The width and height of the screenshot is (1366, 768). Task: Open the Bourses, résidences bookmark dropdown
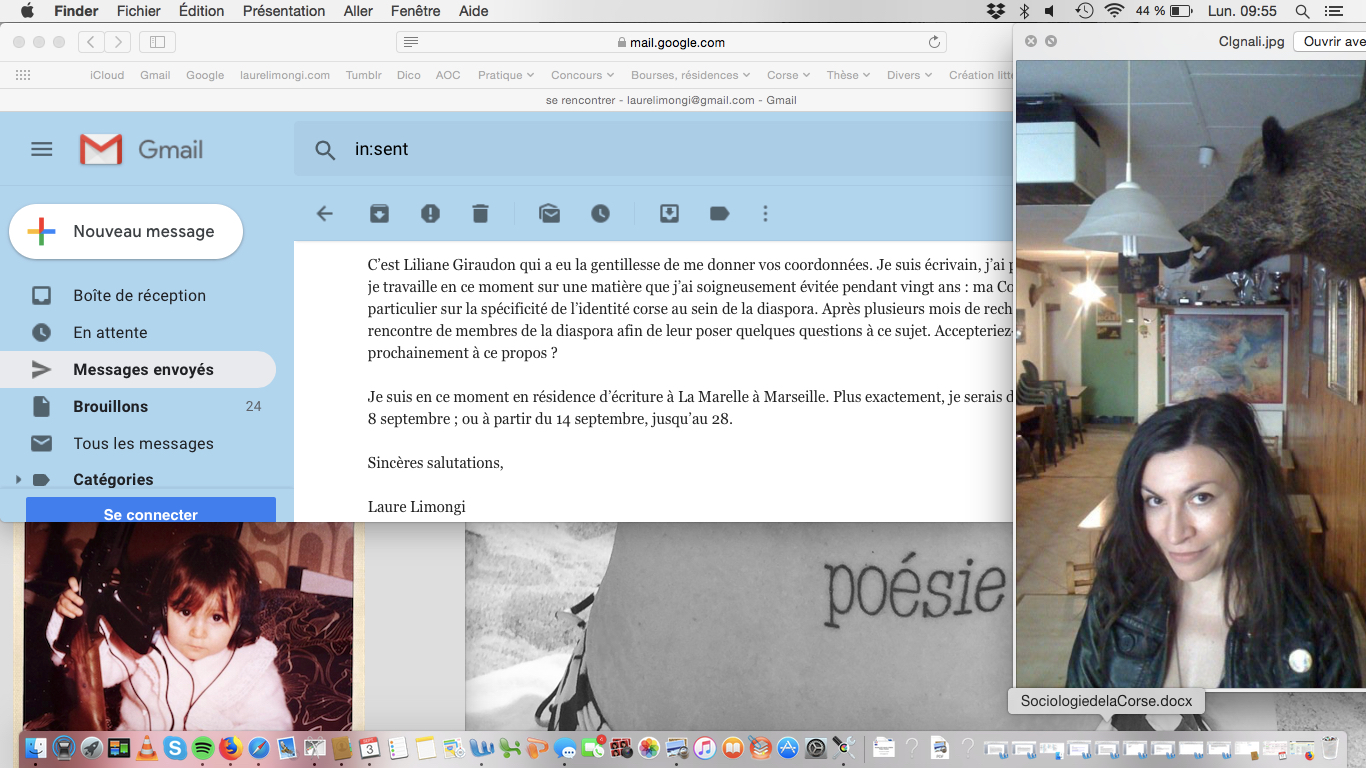pos(690,75)
